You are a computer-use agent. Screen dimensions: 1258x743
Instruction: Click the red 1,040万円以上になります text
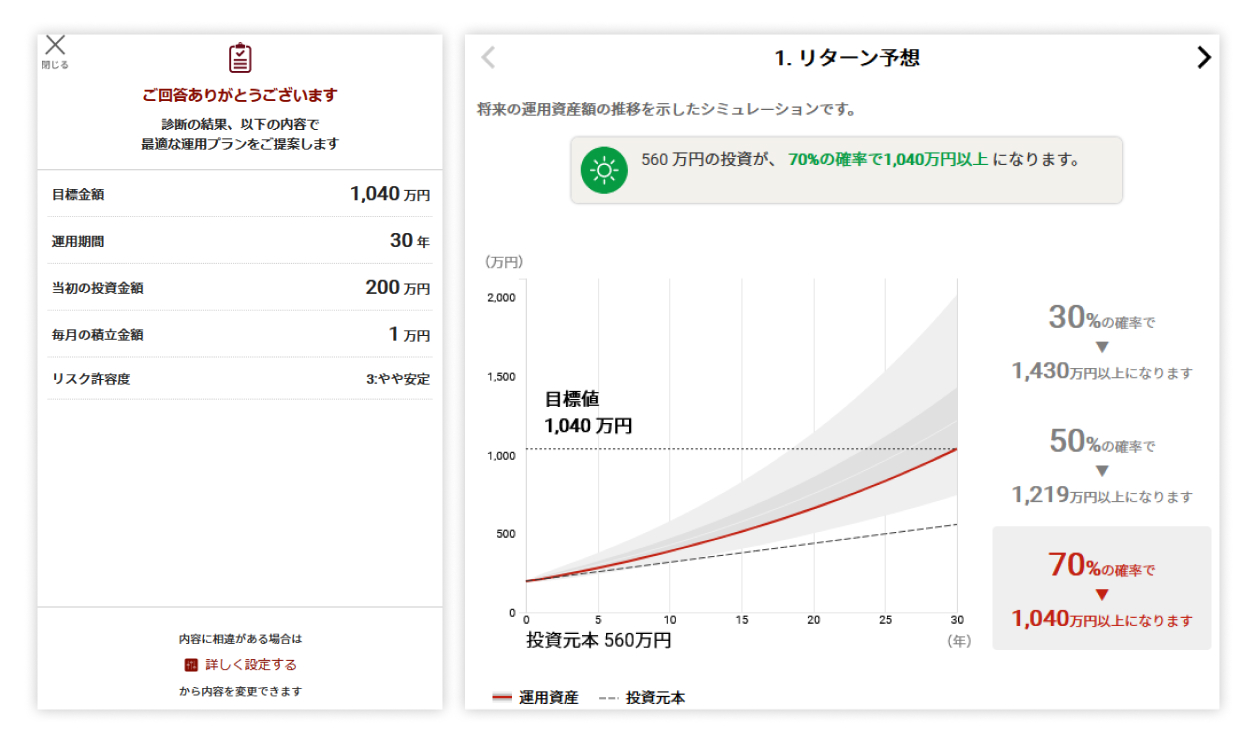point(1102,619)
